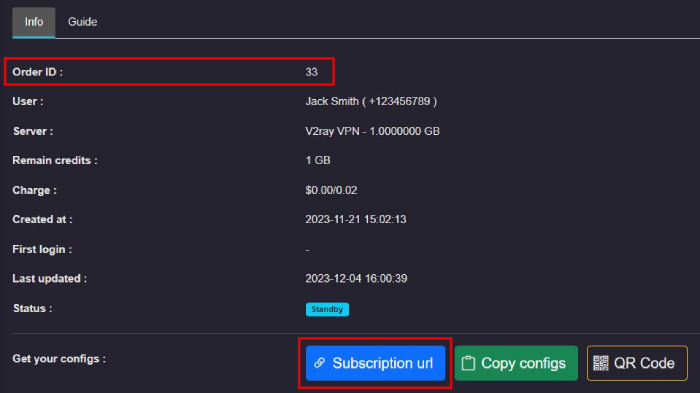Click the Order ID label
The image size is (700, 393).
tap(38, 72)
